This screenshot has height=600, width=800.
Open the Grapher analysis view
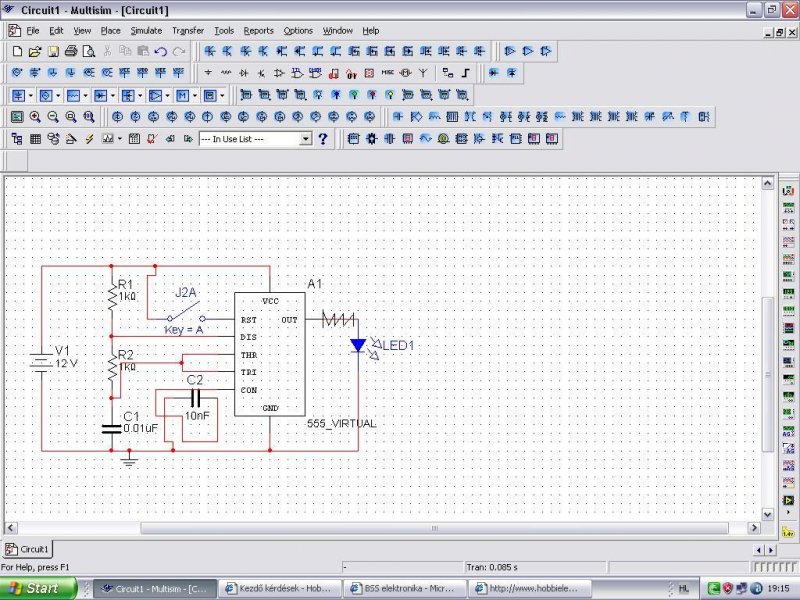[108, 139]
